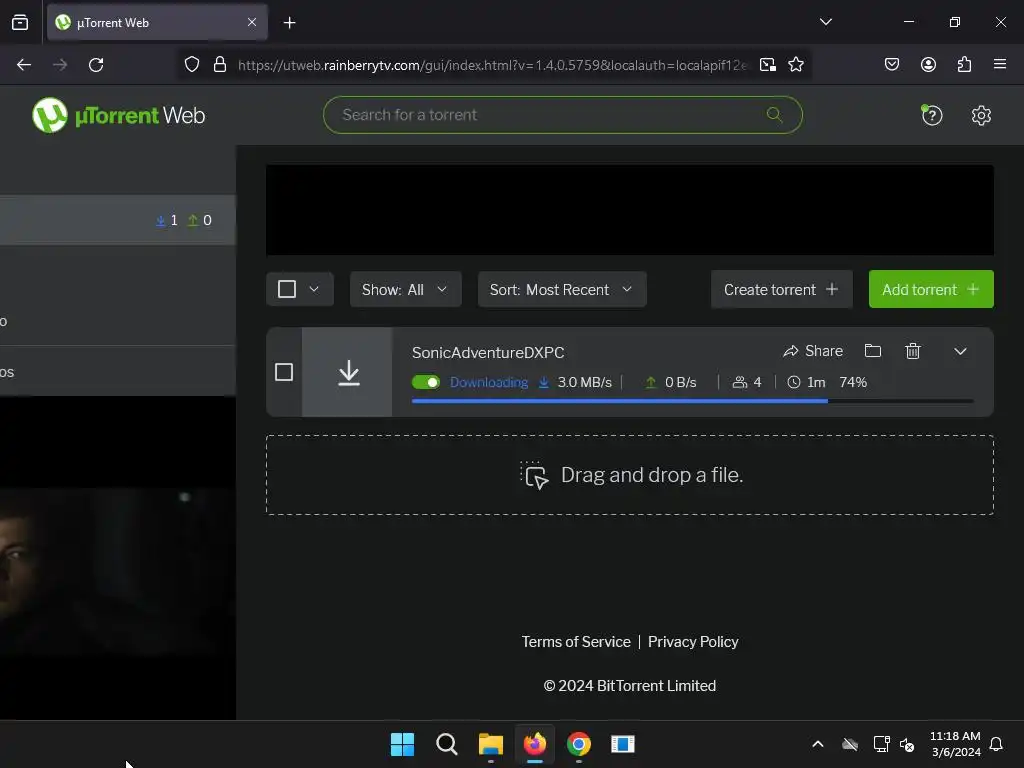1024x768 pixels.
Task: Click the download arrow thumbnail of SonicAdventureDXPC
Action: click(348, 372)
